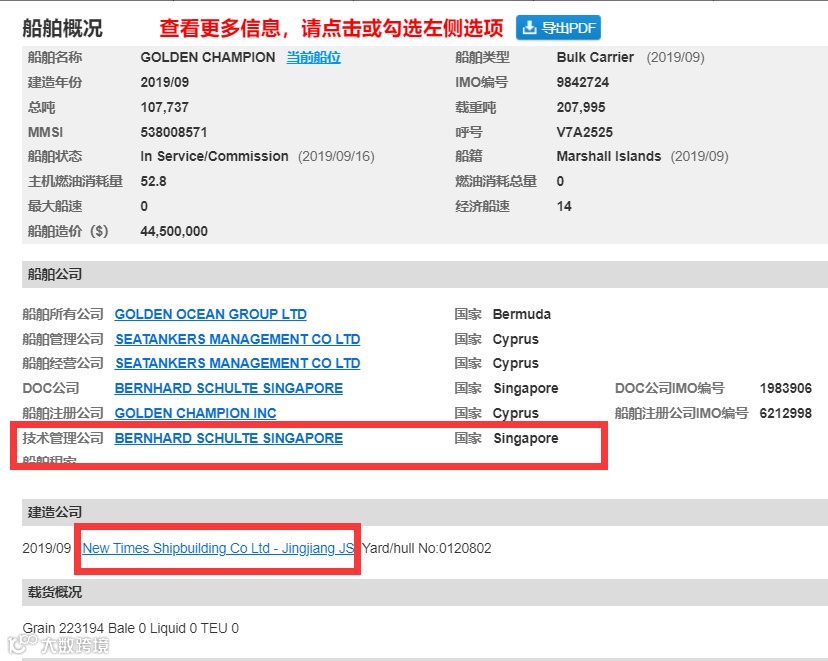Viewport: 828px width, 661px height.
Task: Select the call sign V7A2525
Action: click(585, 132)
